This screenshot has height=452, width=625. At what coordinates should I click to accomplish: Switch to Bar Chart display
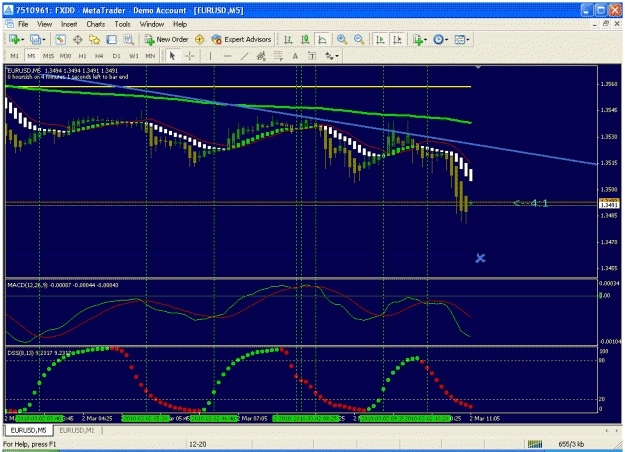click(x=288, y=39)
